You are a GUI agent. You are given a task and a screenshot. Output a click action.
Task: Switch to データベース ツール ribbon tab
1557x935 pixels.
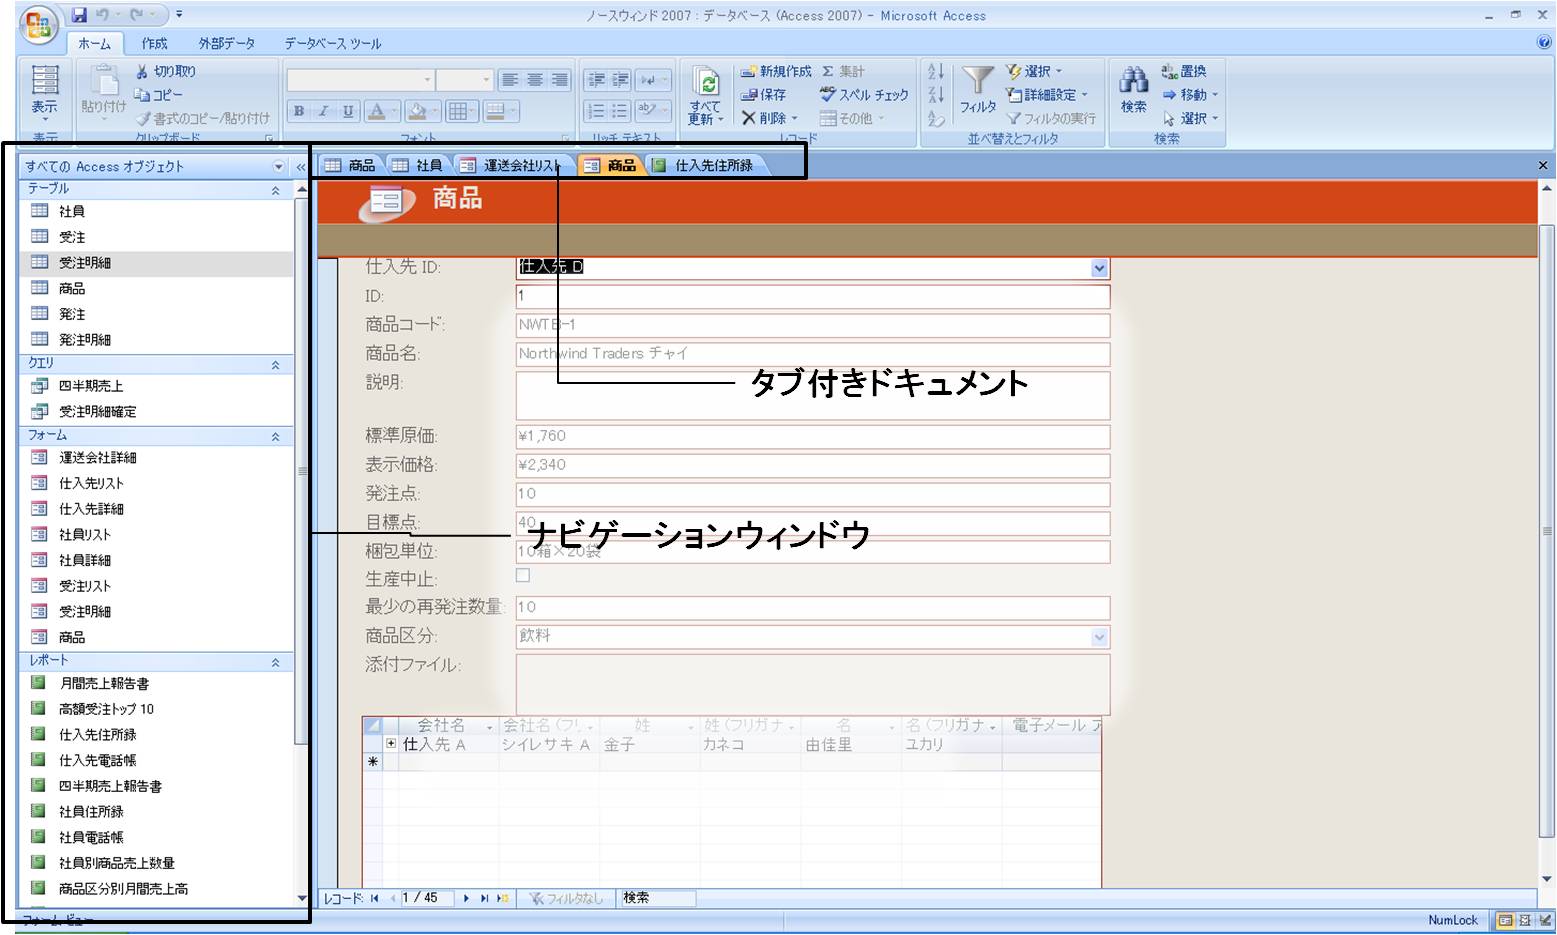(x=332, y=43)
